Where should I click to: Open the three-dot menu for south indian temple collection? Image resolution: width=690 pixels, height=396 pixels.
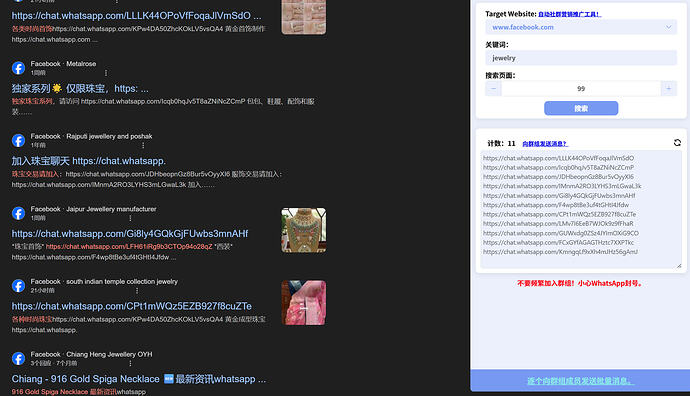point(137,290)
